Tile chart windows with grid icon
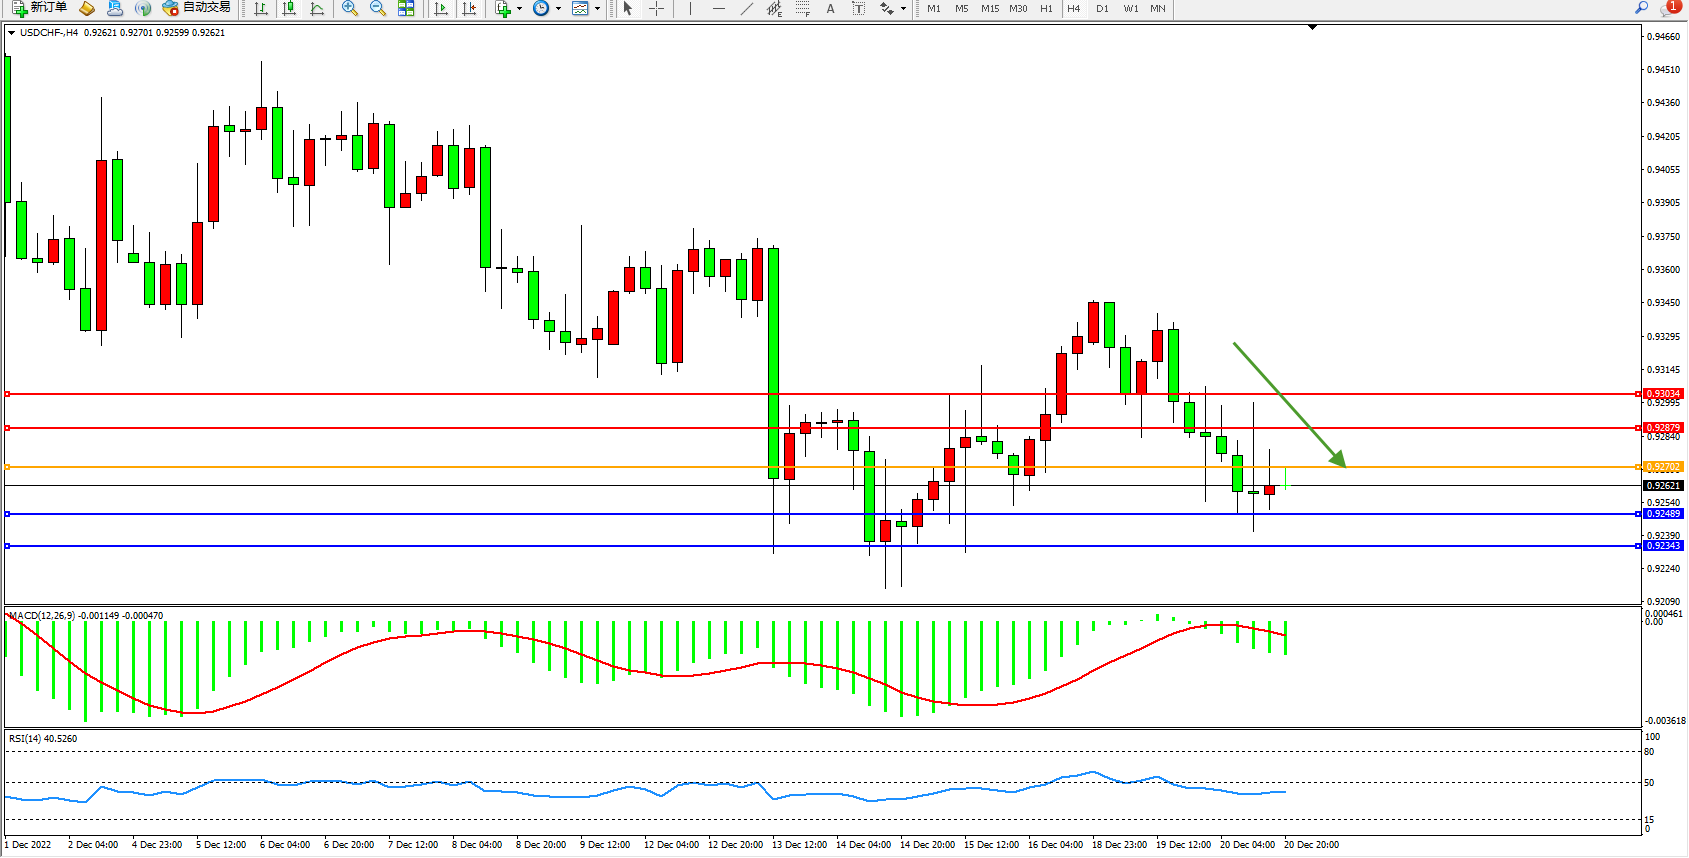 [x=406, y=8]
